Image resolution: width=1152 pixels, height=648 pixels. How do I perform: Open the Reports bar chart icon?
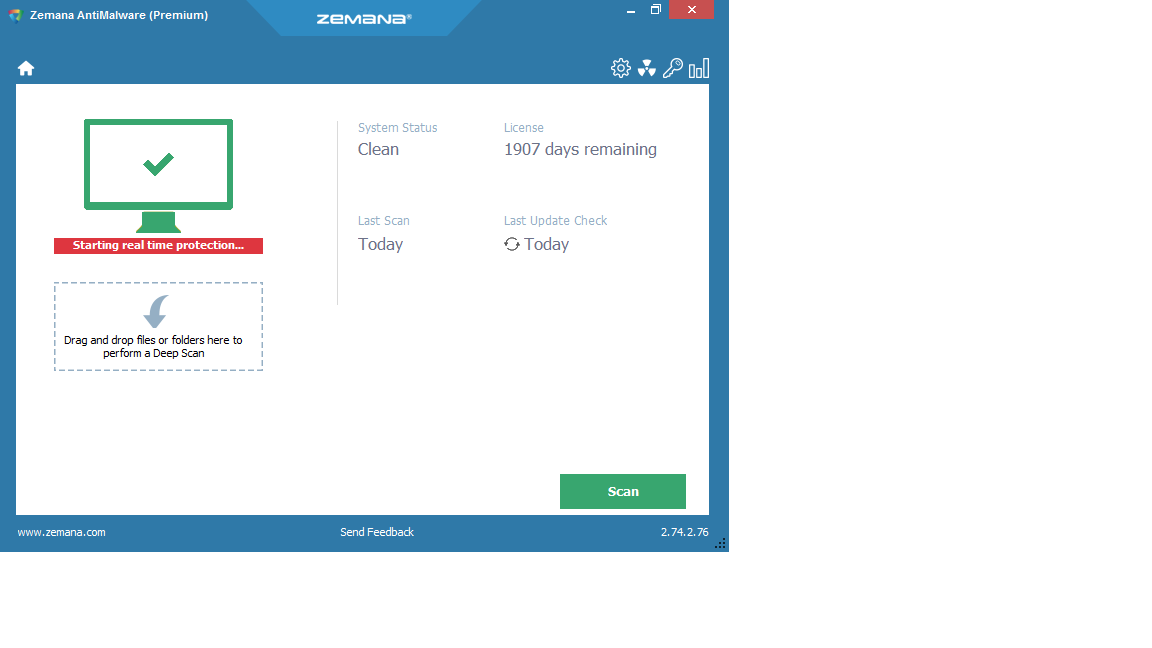click(x=699, y=68)
